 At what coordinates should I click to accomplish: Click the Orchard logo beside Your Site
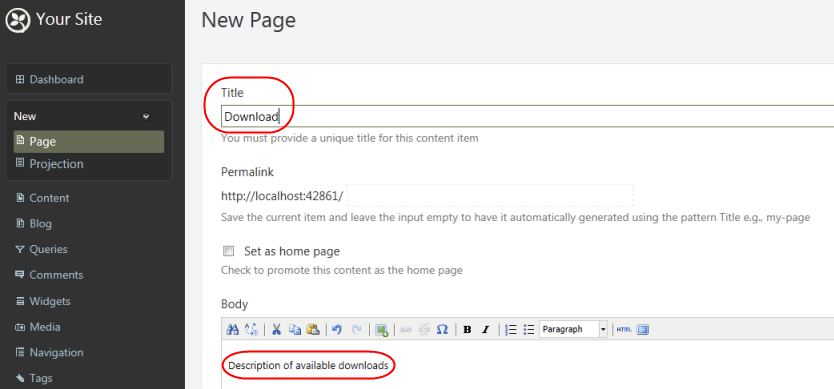click(x=18, y=20)
